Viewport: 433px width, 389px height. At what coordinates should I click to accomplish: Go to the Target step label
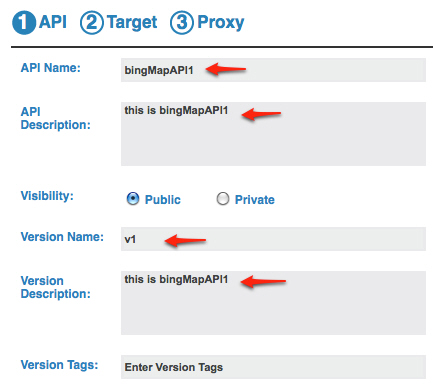pos(132,23)
